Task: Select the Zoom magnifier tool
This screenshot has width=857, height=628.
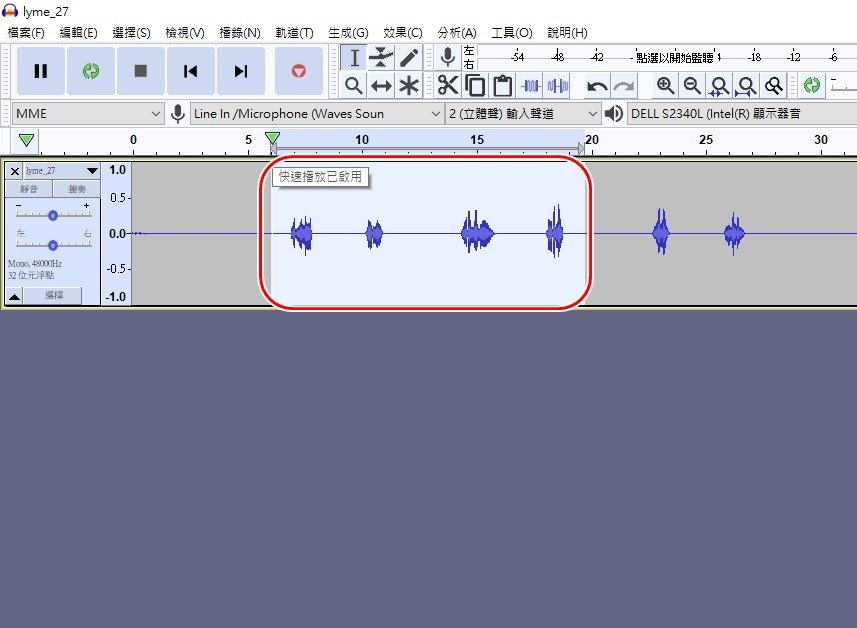Action: pos(354,86)
